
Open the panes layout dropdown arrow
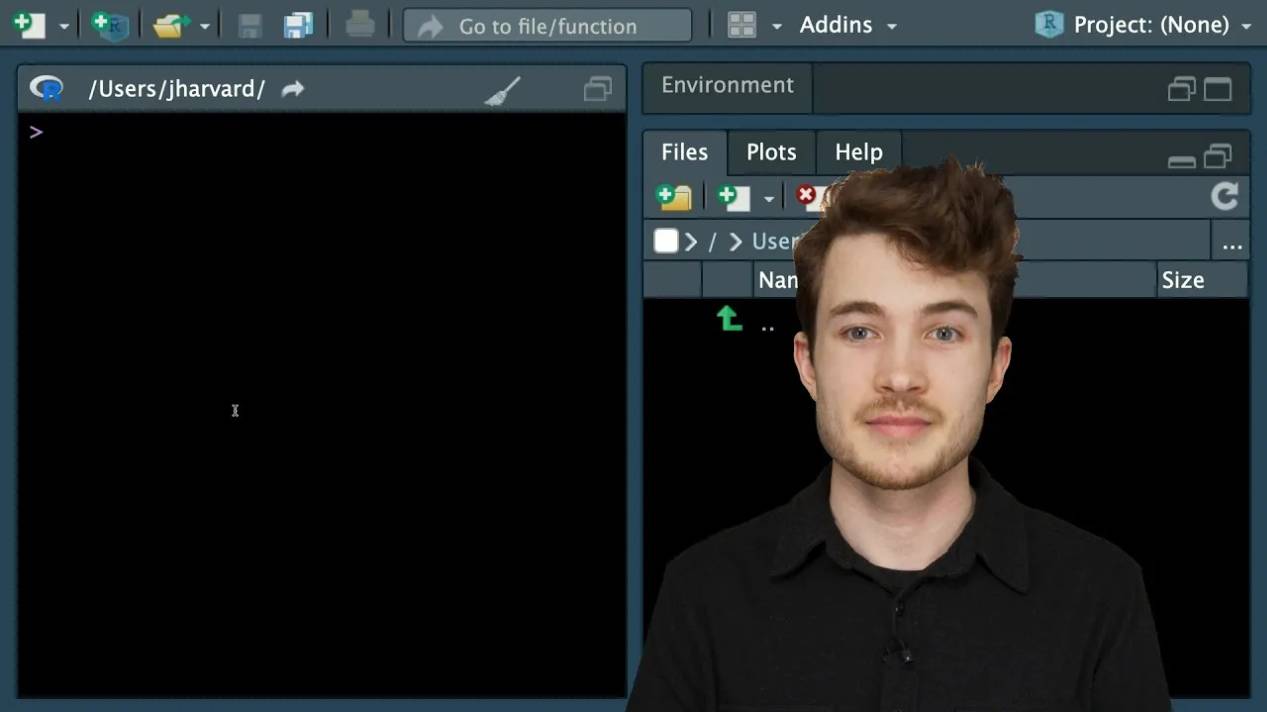click(776, 26)
